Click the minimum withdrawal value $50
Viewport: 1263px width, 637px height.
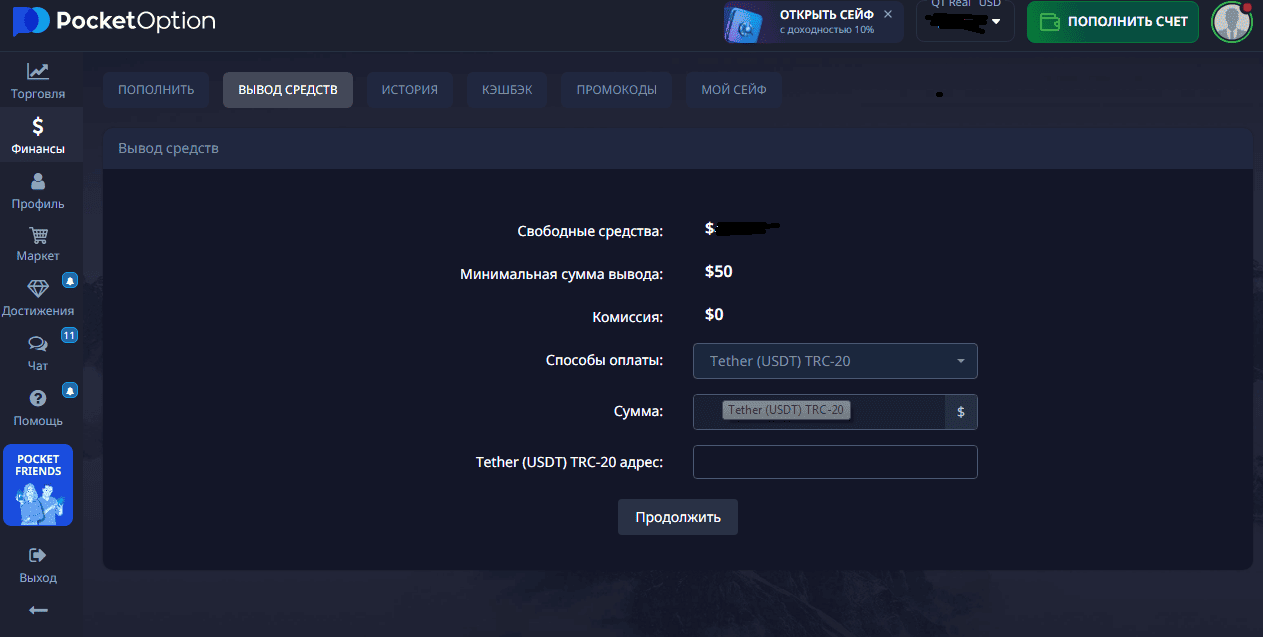[x=719, y=271]
